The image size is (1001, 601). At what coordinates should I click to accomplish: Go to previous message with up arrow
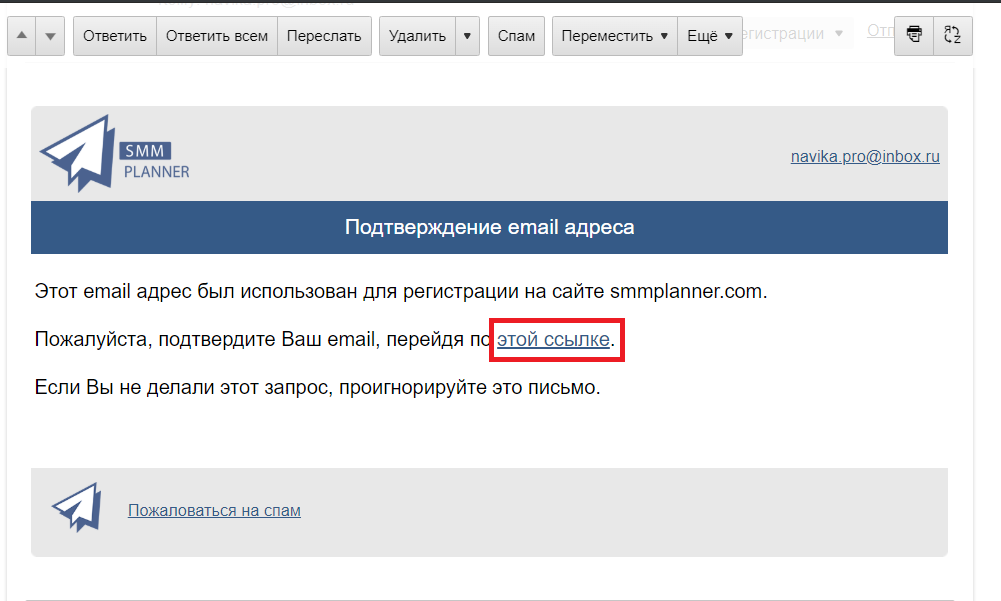click(x=22, y=36)
